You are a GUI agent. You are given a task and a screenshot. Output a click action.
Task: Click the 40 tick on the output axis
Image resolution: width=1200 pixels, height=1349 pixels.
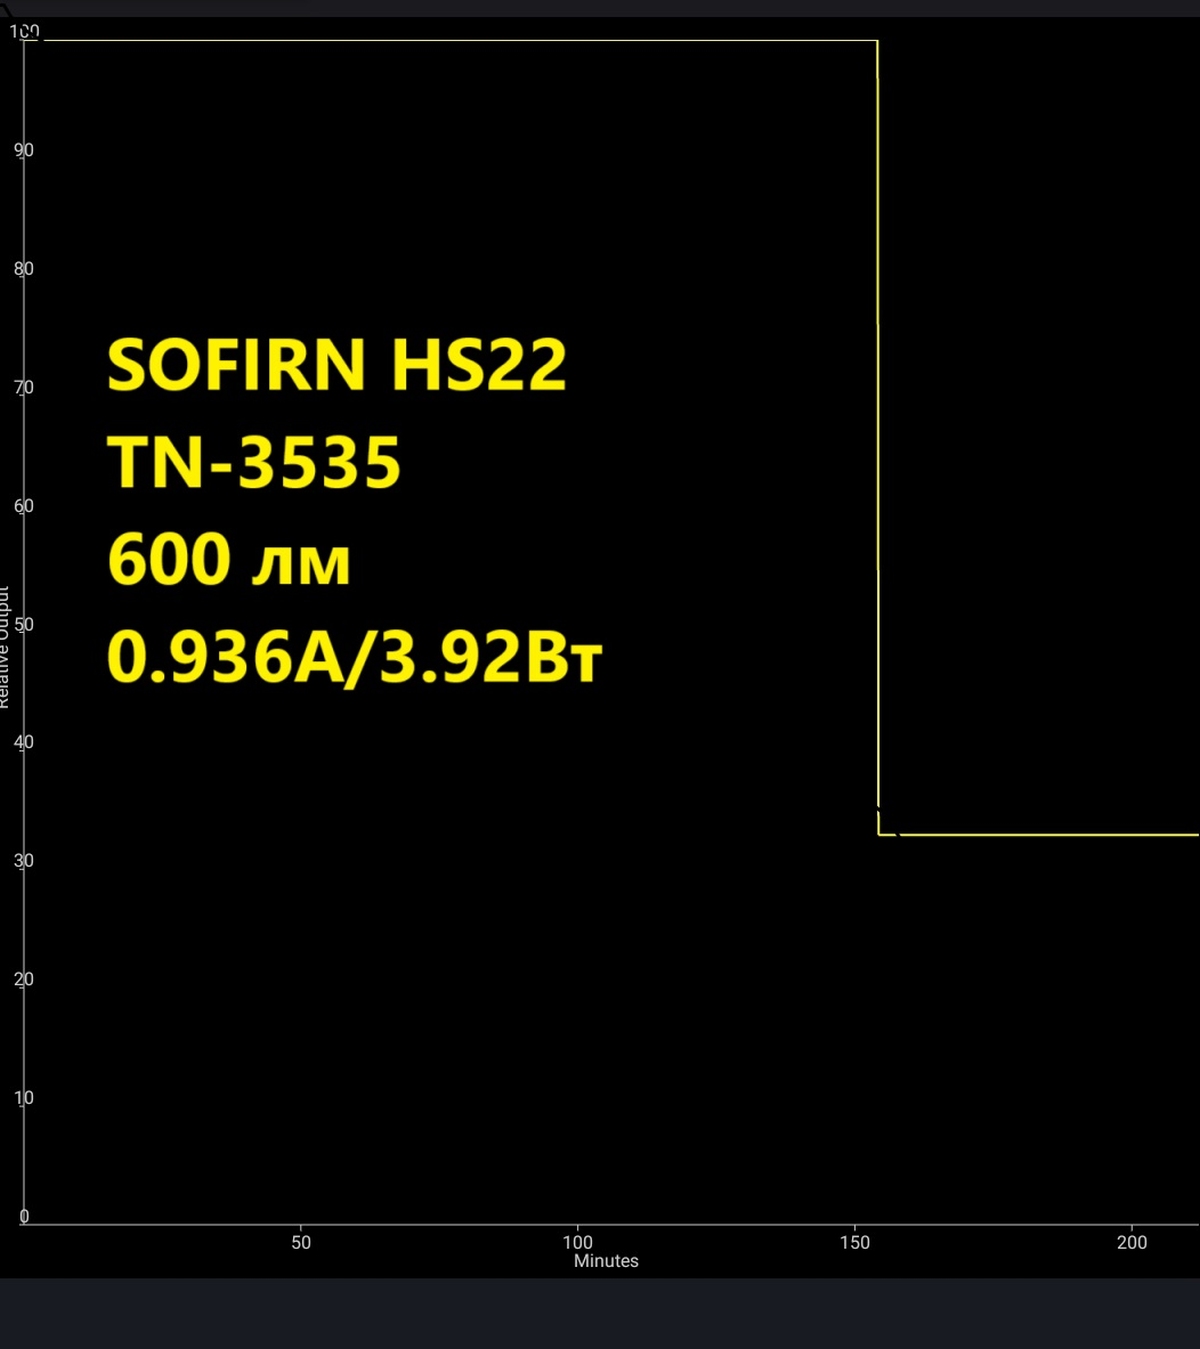pos(24,742)
